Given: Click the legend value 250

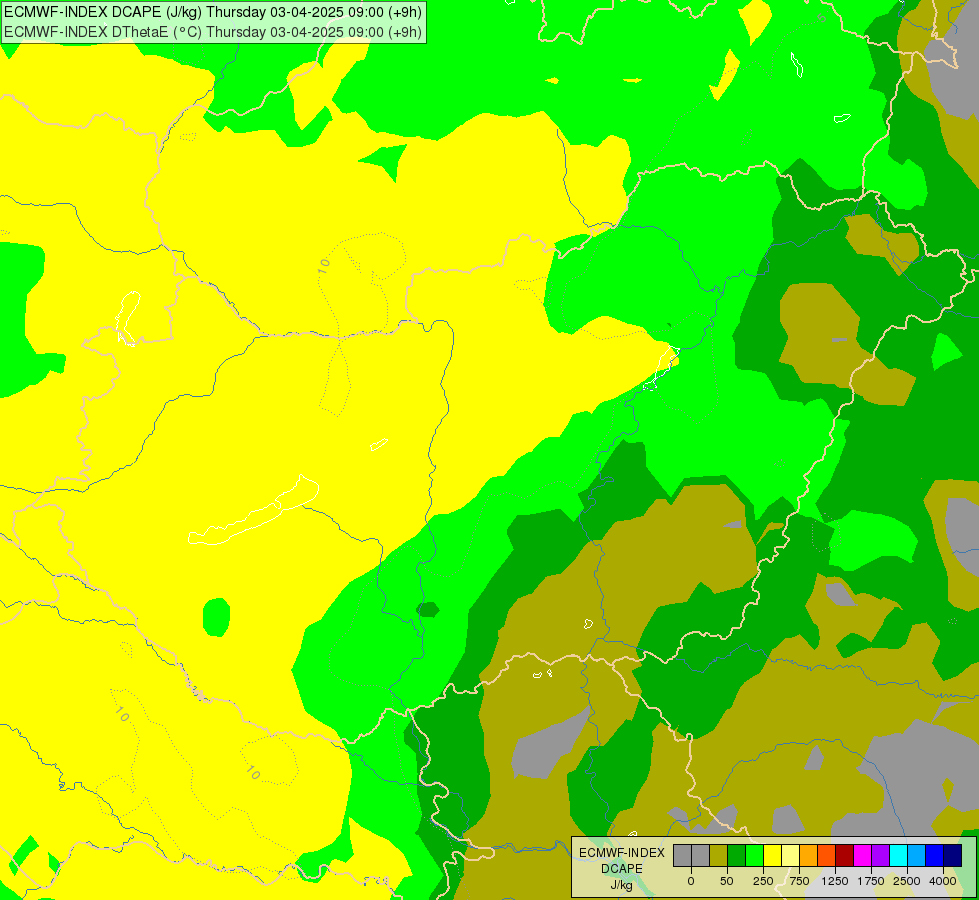Looking at the screenshot, I should [x=763, y=881].
